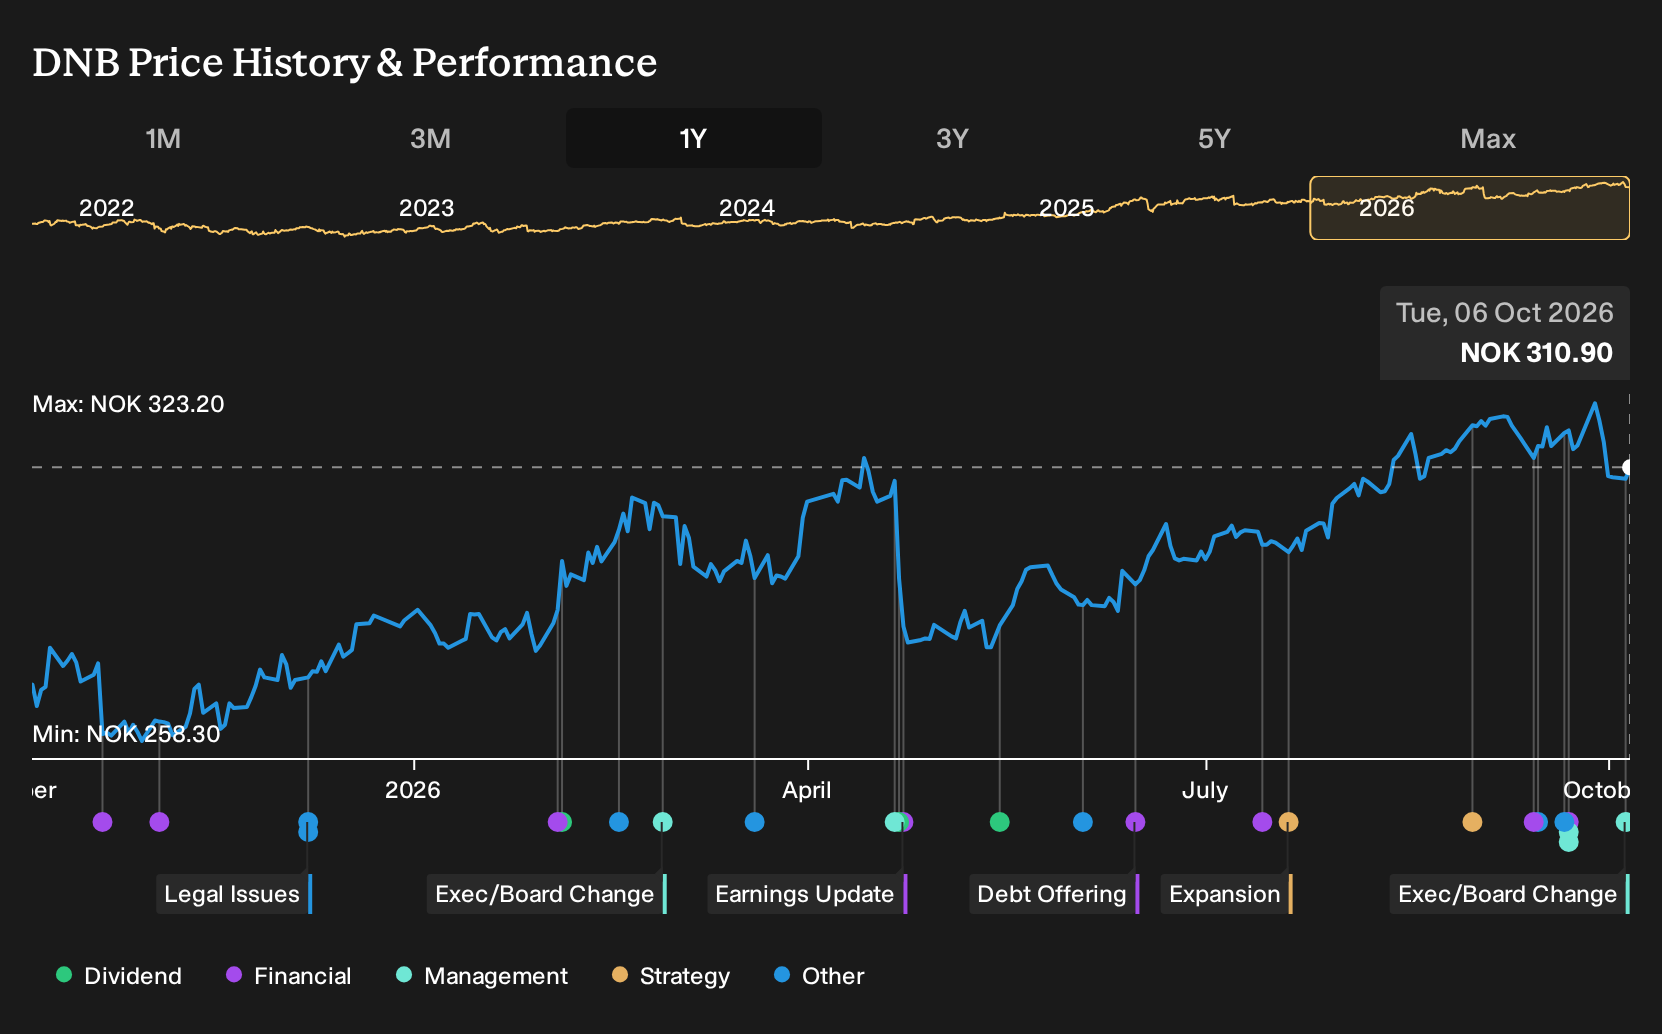This screenshot has height=1034, width=1662.
Task: Click the Min: NOK 258.30 label
Action: point(126,734)
